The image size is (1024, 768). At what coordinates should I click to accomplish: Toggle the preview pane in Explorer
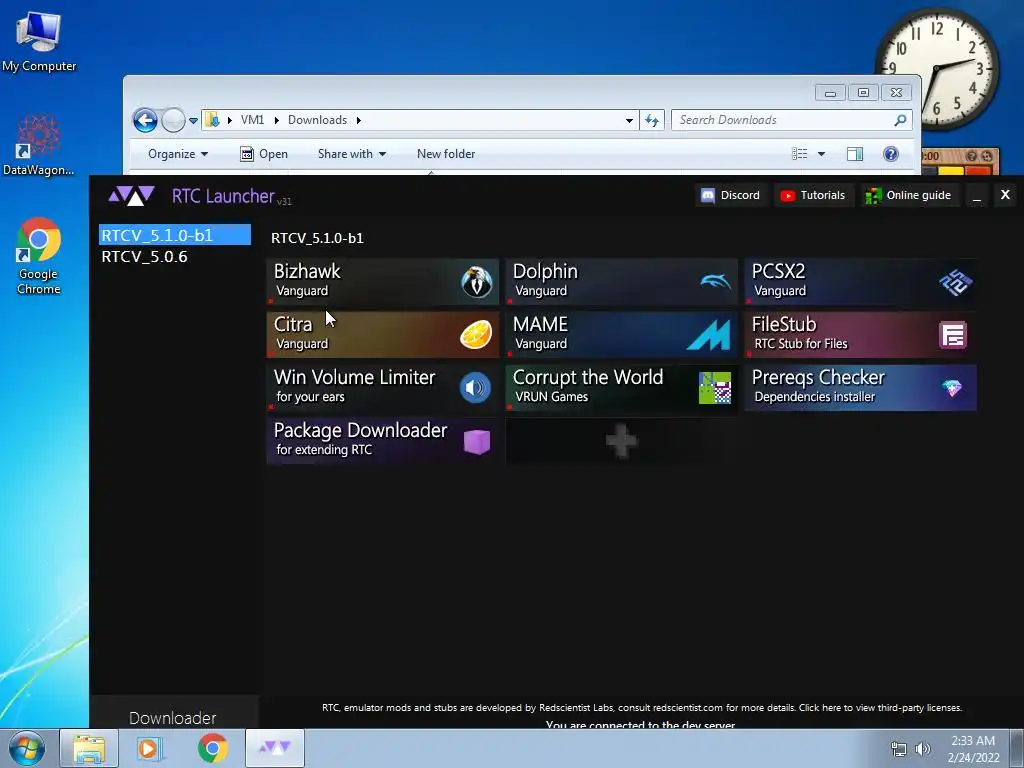tap(855, 154)
